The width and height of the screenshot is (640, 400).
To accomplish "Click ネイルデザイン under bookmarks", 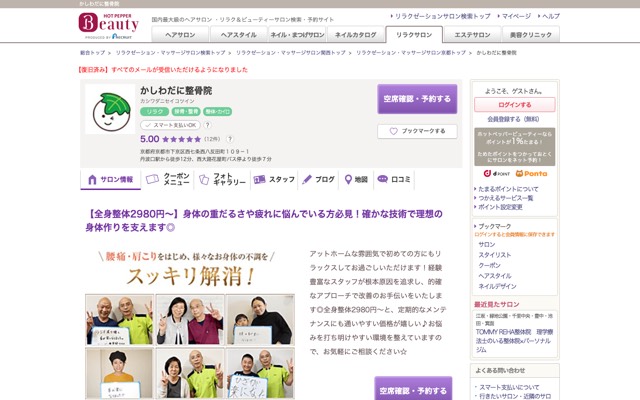I will coord(497,287).
